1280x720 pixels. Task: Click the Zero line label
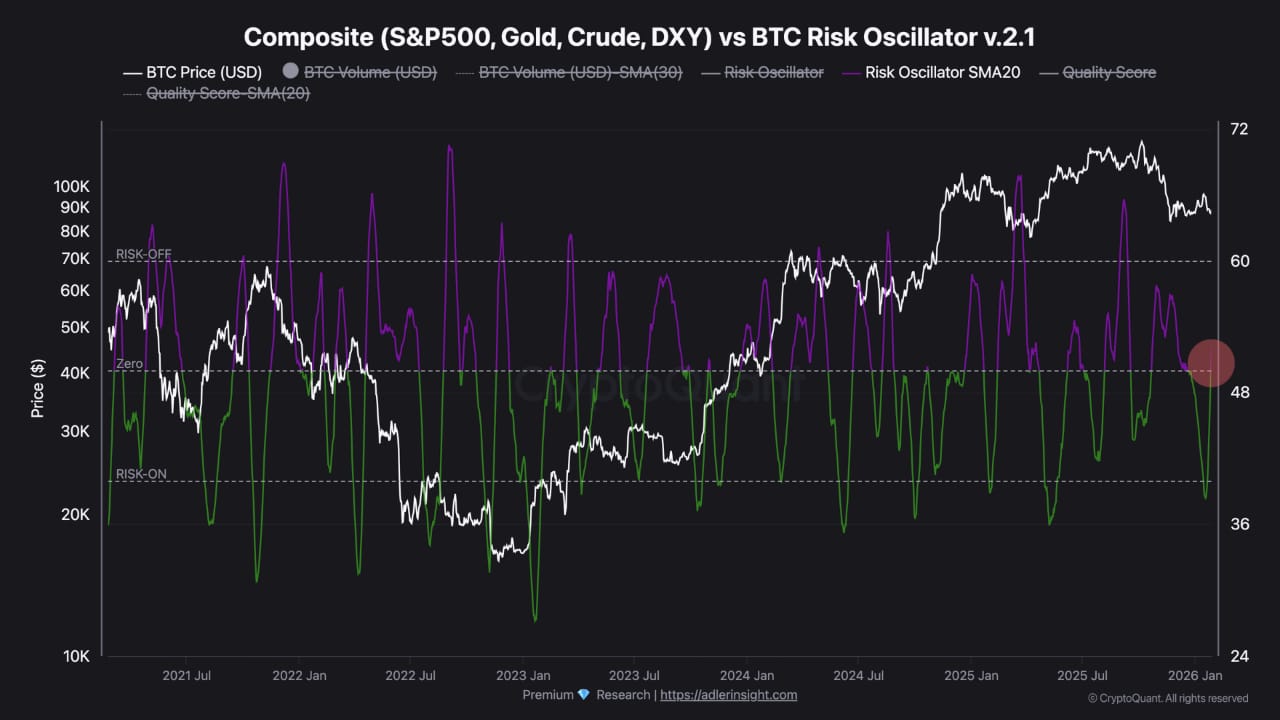tap(130, 364)
